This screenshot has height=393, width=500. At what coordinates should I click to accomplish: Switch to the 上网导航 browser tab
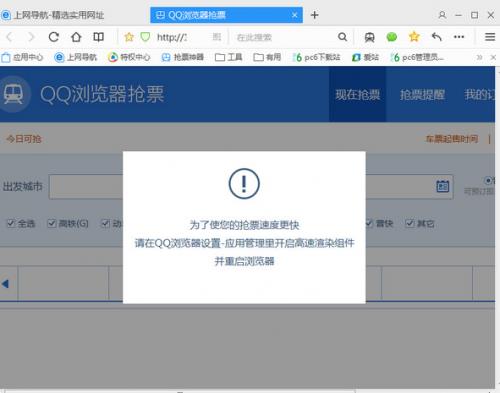coord(53,15)
